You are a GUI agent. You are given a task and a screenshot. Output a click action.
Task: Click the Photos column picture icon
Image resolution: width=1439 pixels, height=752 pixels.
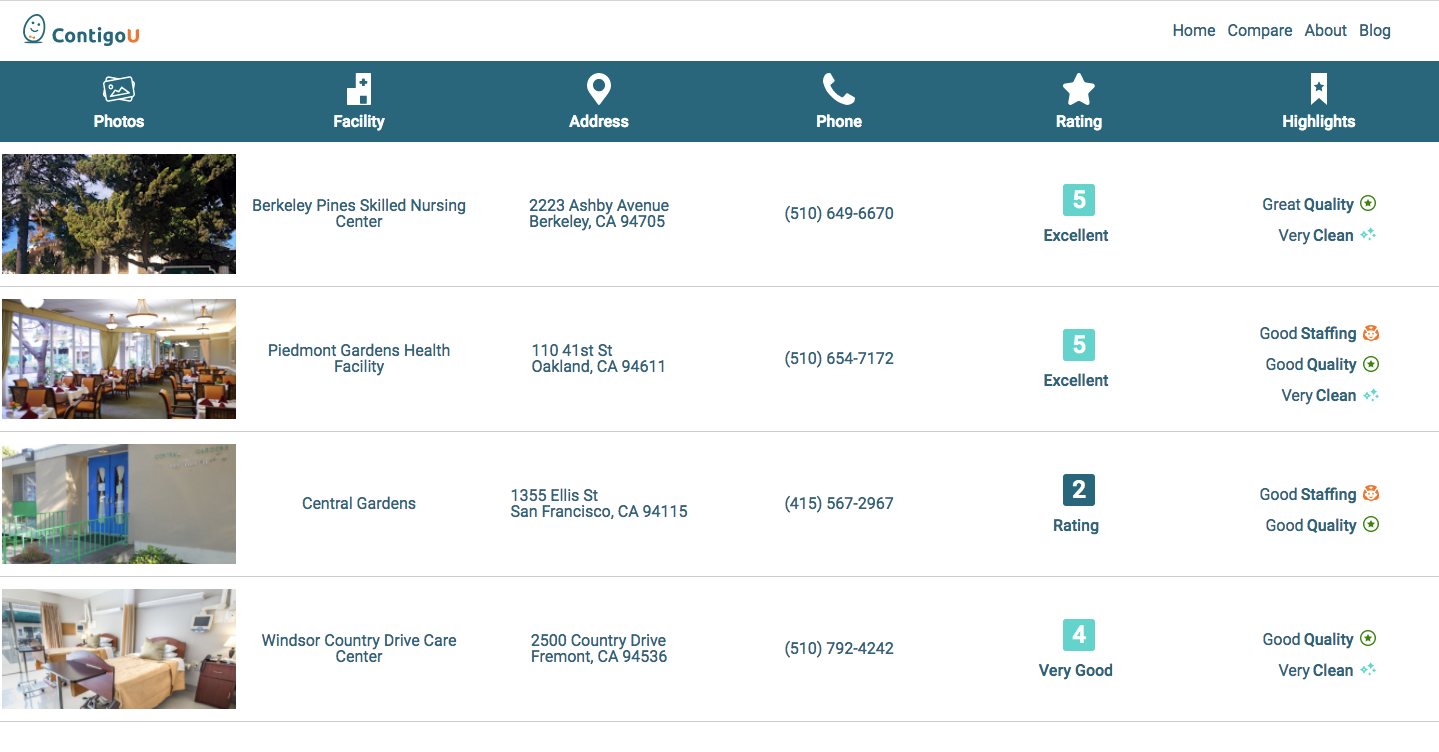(x=119, y=89)
